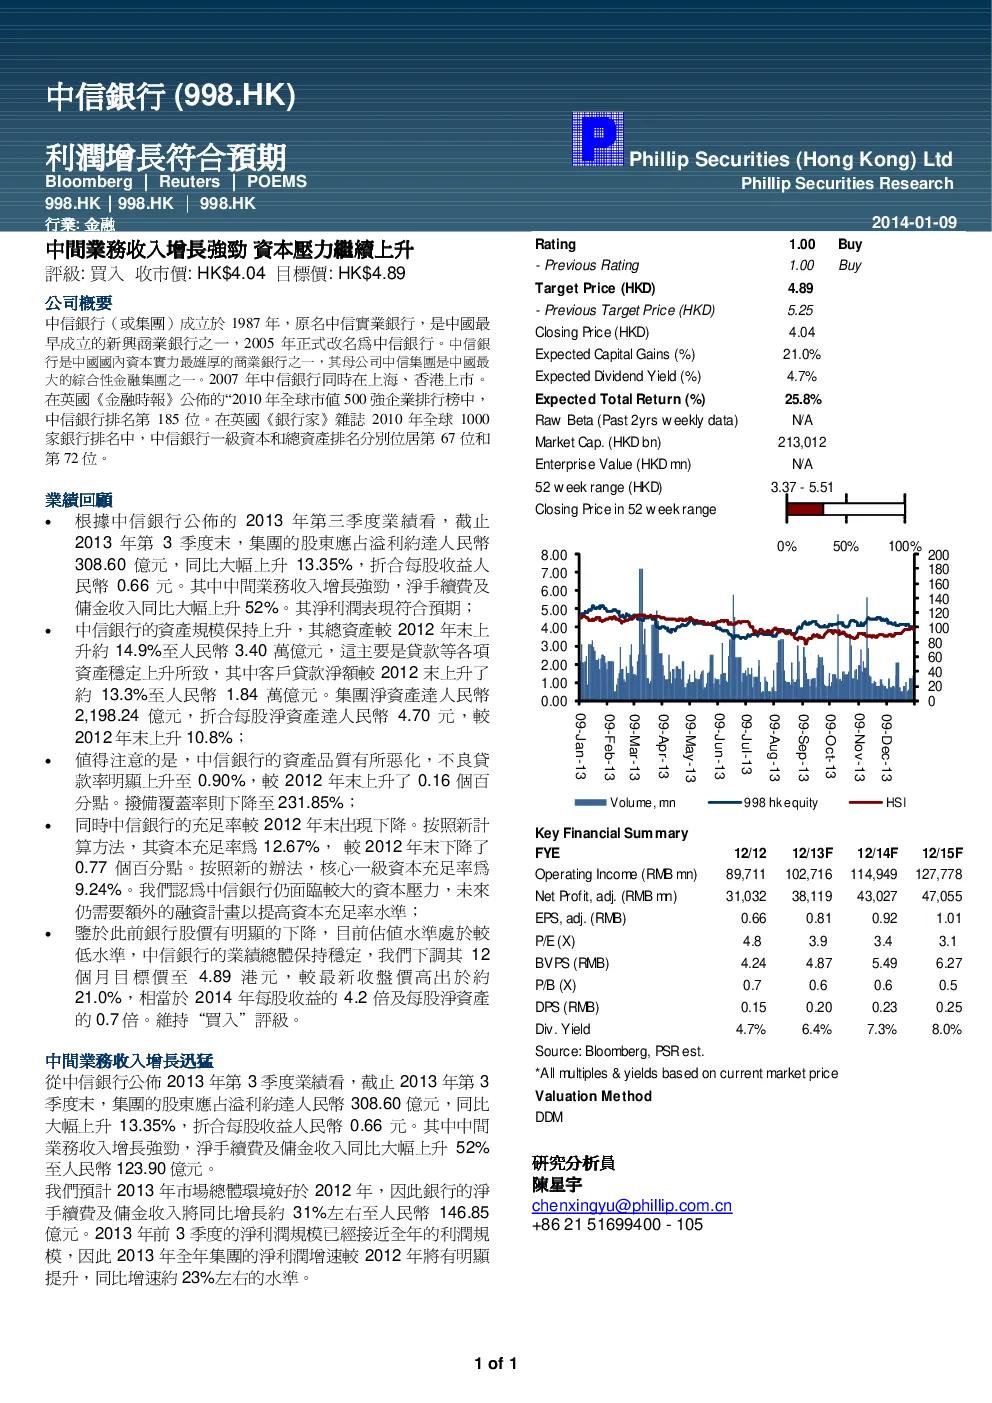
Task: Click the "Source: Bloomberg, PSR est." note
Action: [619, 1051]
